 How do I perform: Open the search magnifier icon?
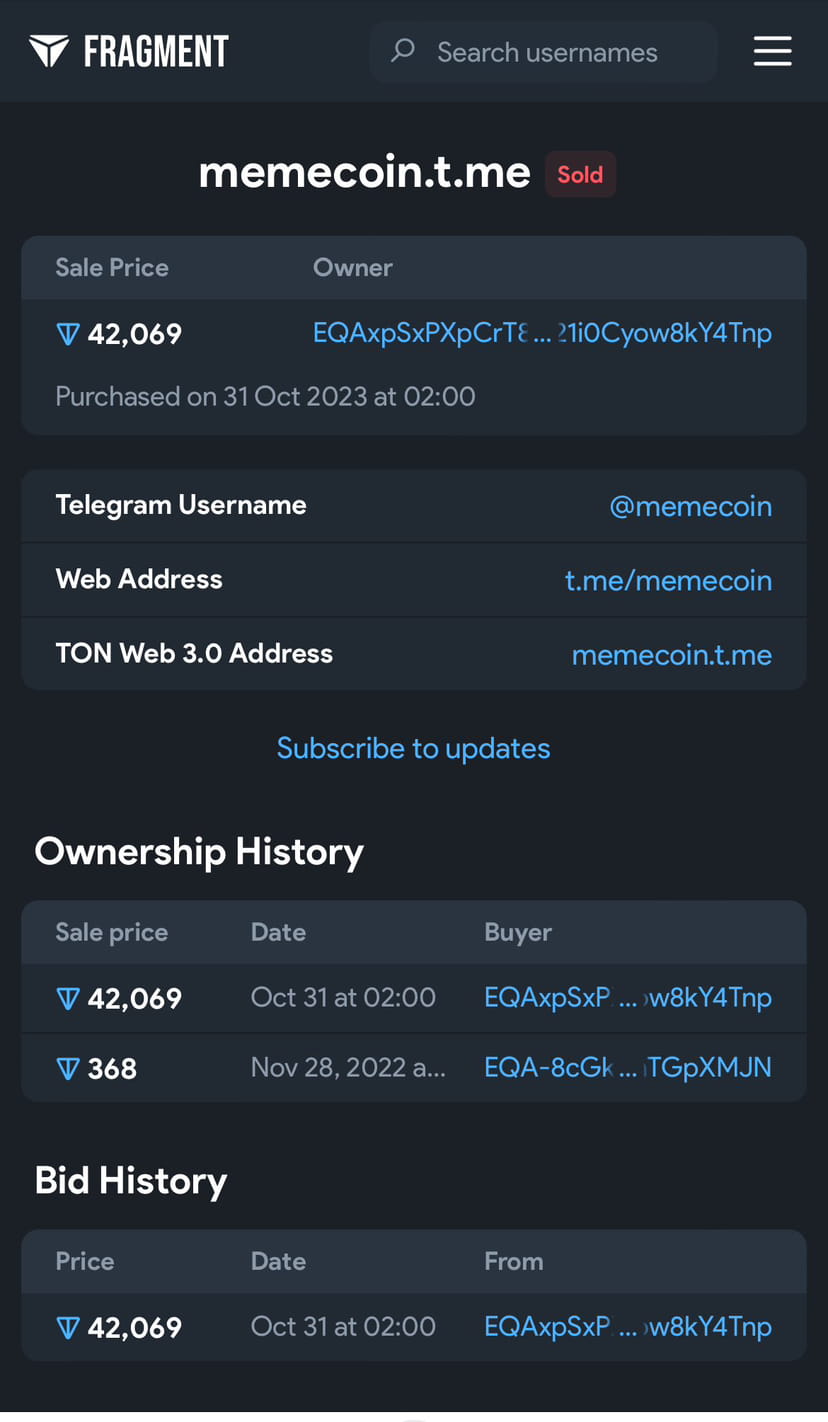(402, 50)
